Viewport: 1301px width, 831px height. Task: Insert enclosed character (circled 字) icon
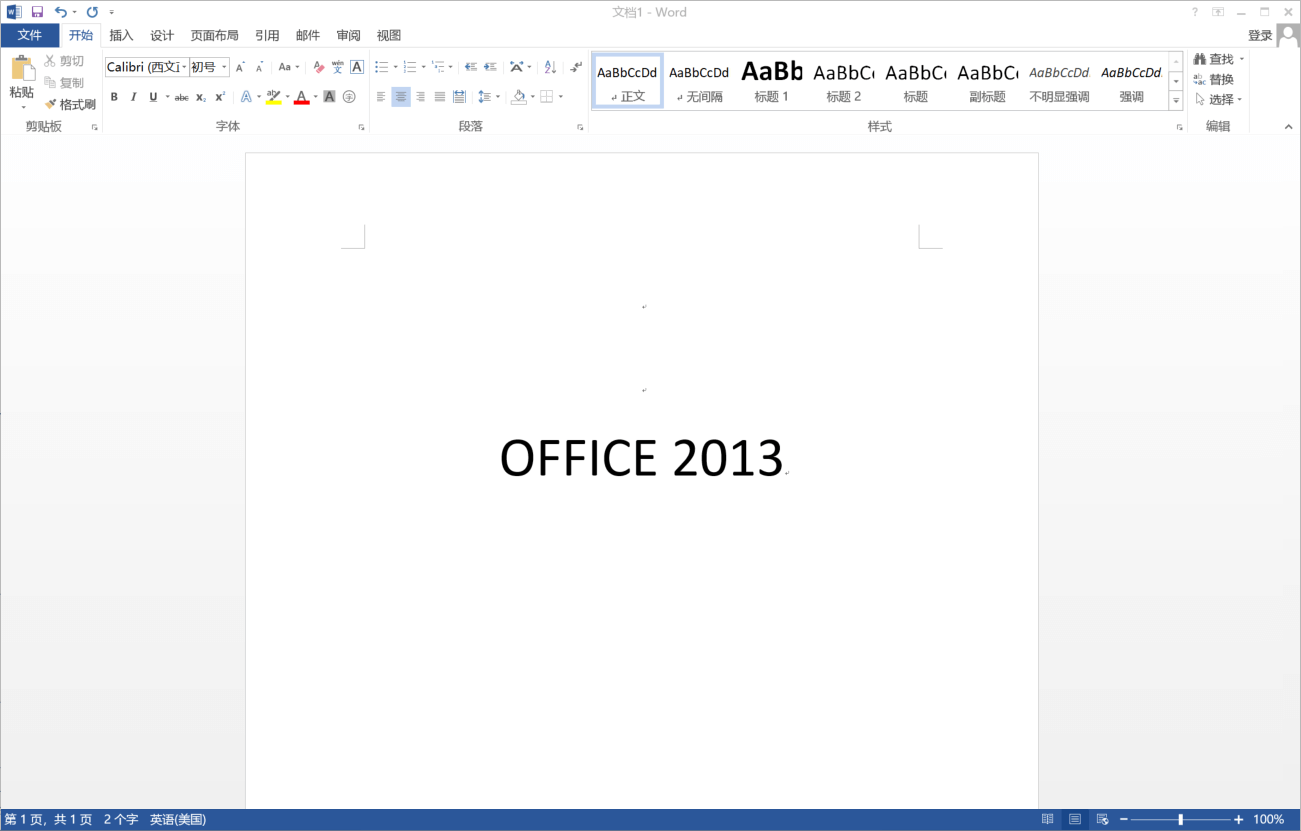(349, 97)
